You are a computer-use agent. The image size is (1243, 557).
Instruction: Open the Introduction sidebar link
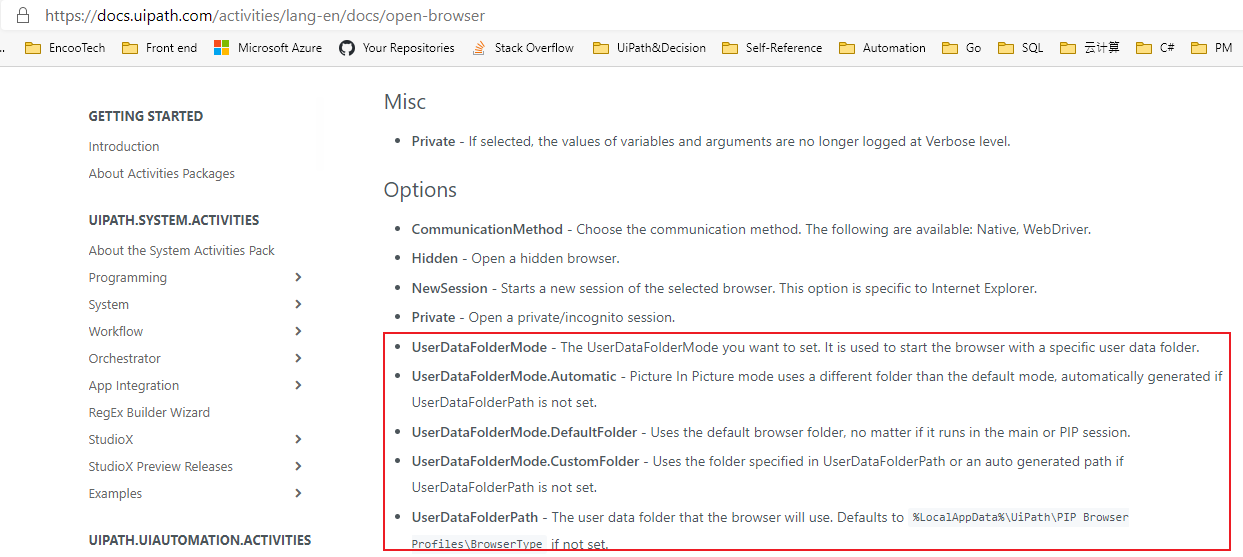(x=124, y=146)
